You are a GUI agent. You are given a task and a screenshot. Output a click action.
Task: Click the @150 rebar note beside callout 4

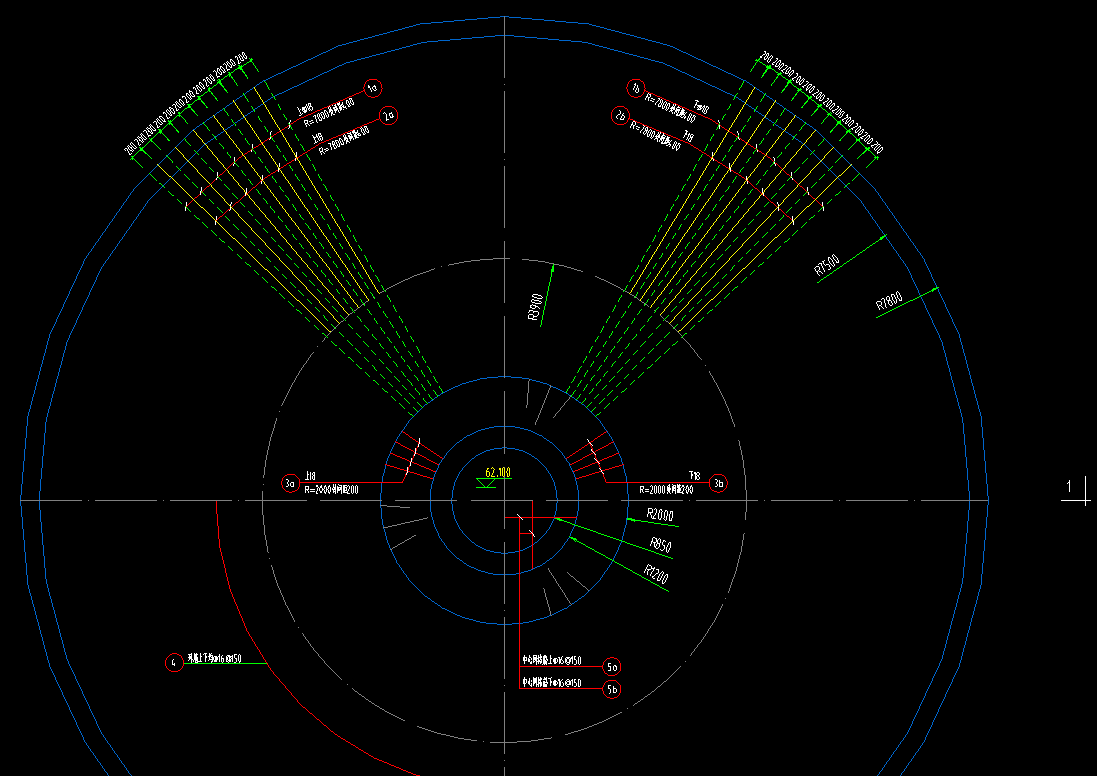214,658
